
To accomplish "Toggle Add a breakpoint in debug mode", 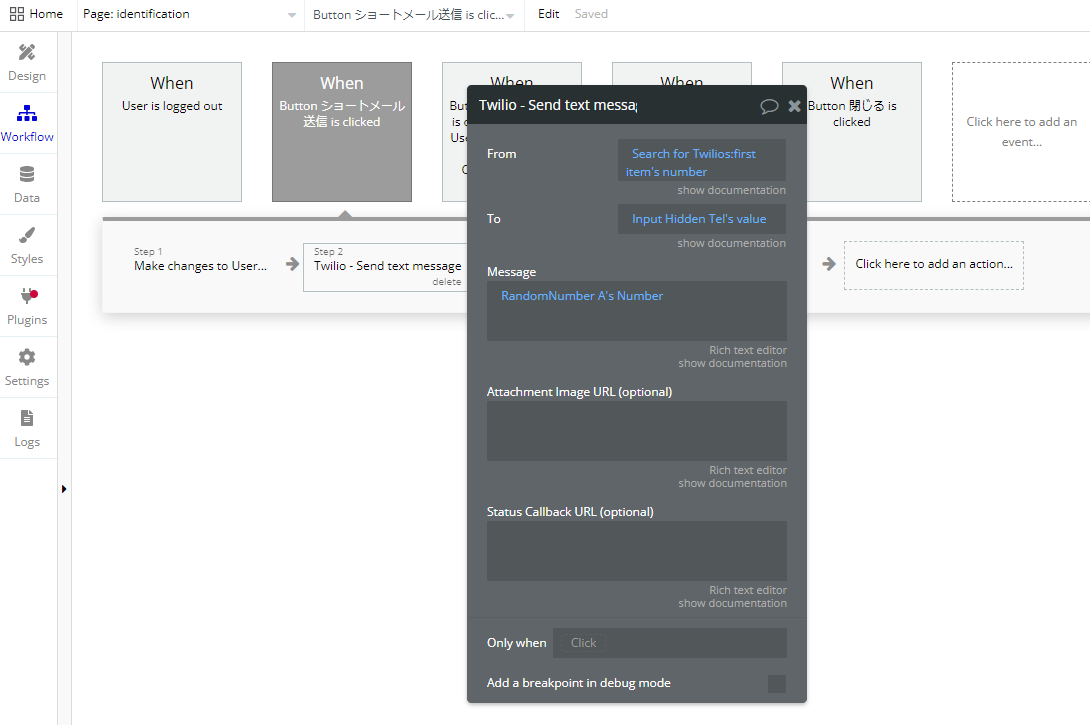I will pos(777,684).
